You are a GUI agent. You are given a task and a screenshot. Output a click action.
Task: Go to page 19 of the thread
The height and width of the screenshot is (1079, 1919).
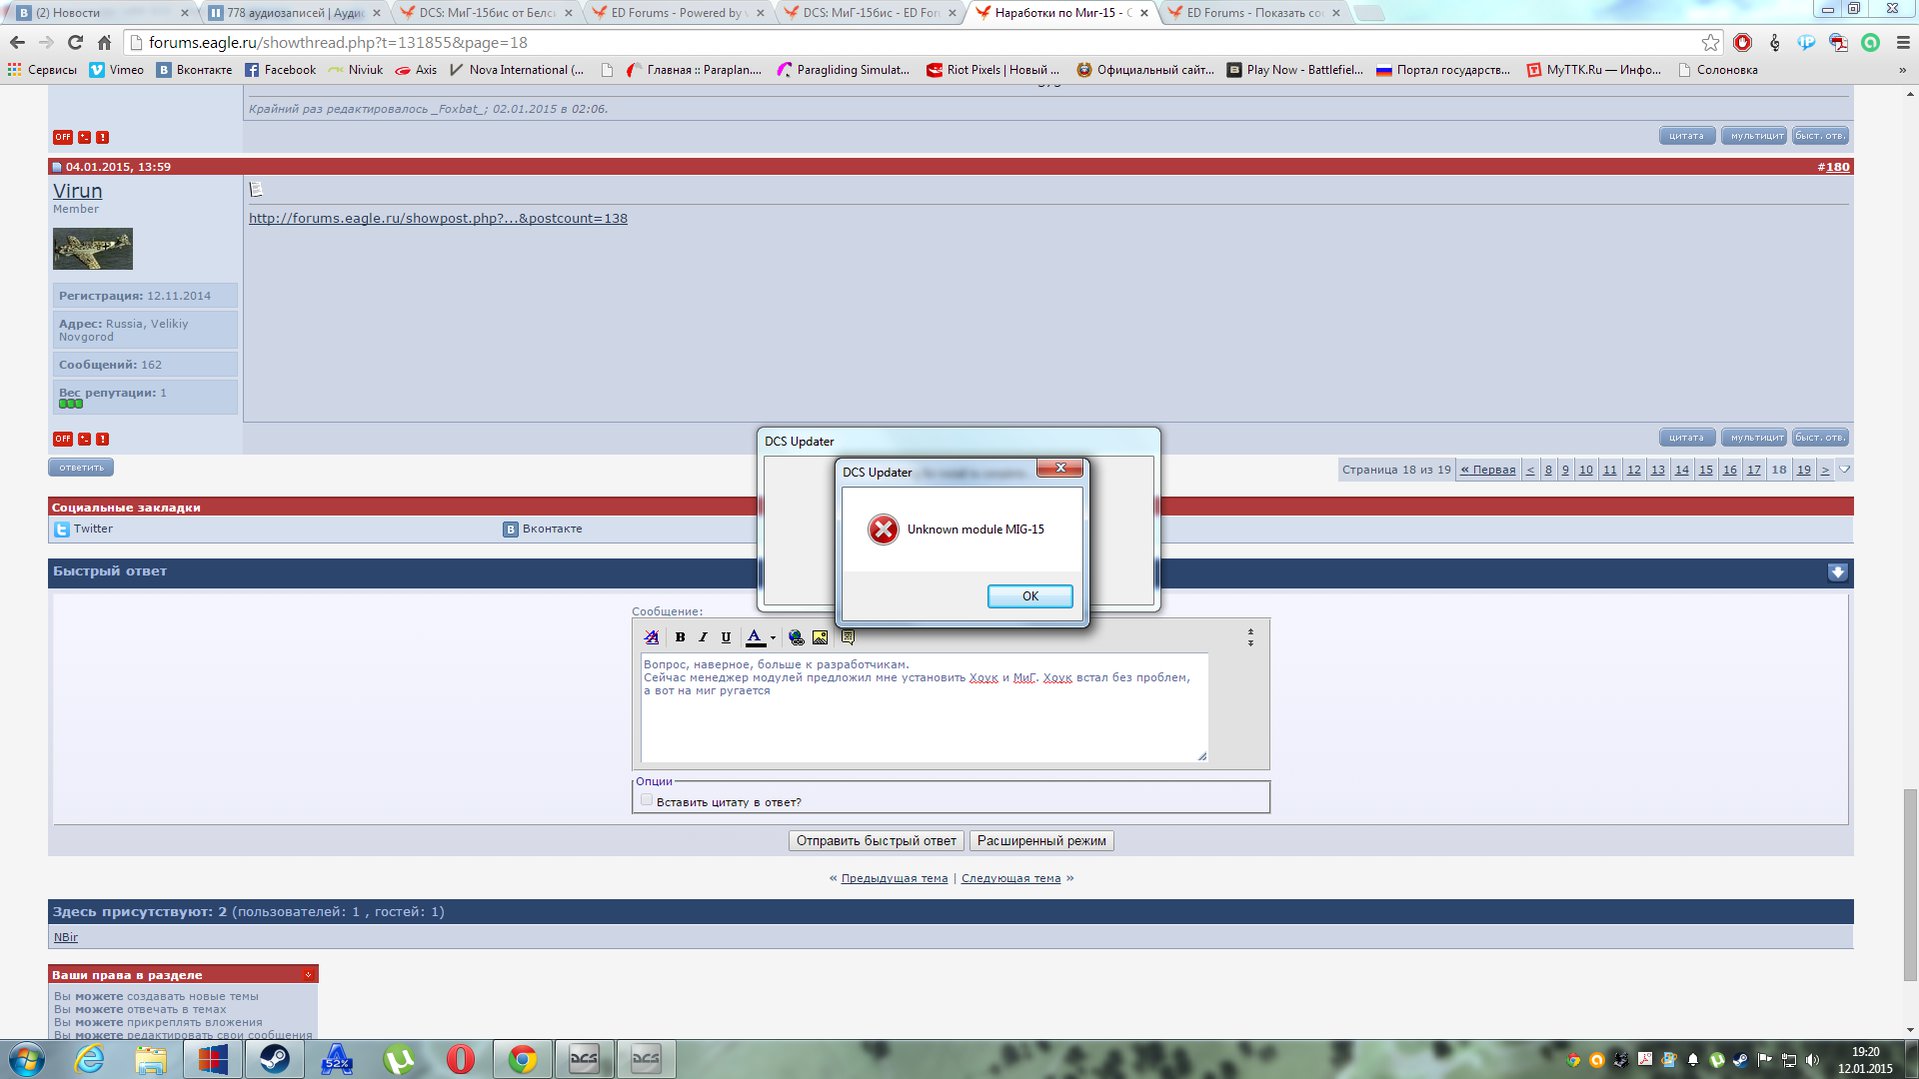tap(1803, 469)
